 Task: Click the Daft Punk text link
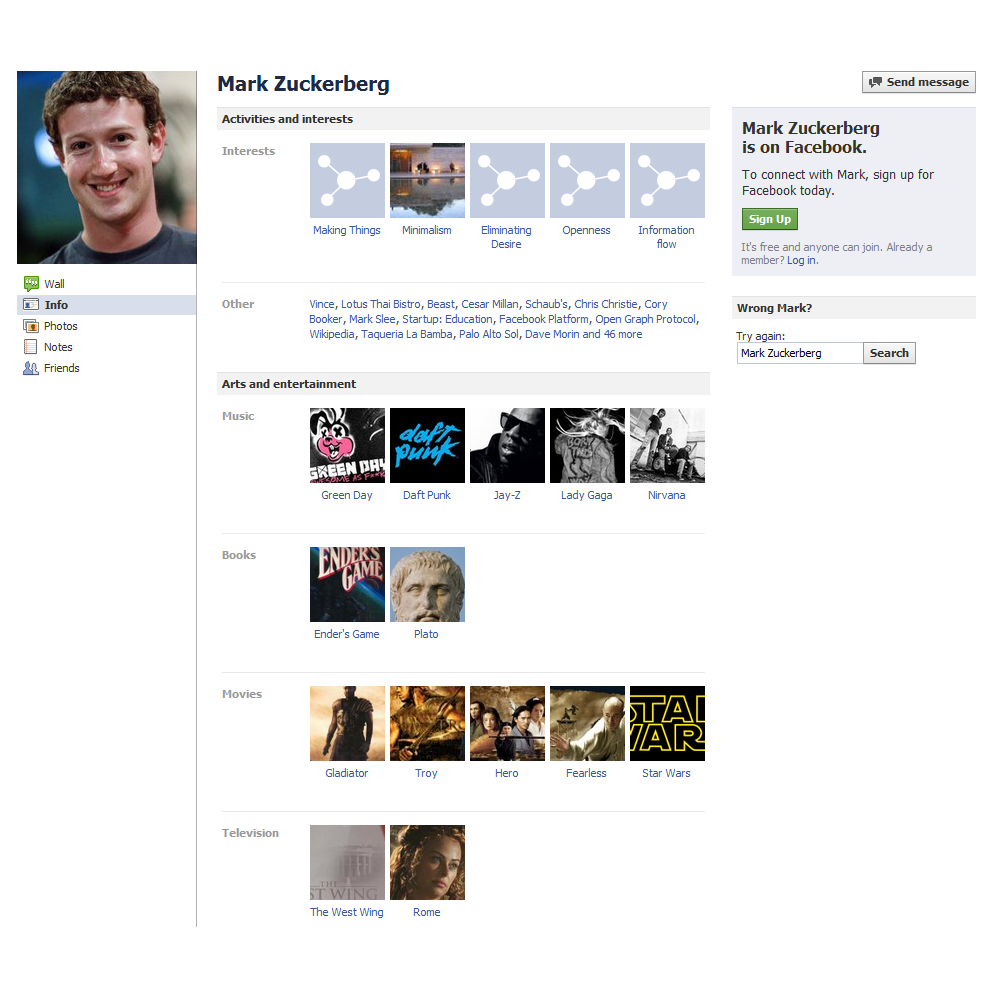point(427,496)
